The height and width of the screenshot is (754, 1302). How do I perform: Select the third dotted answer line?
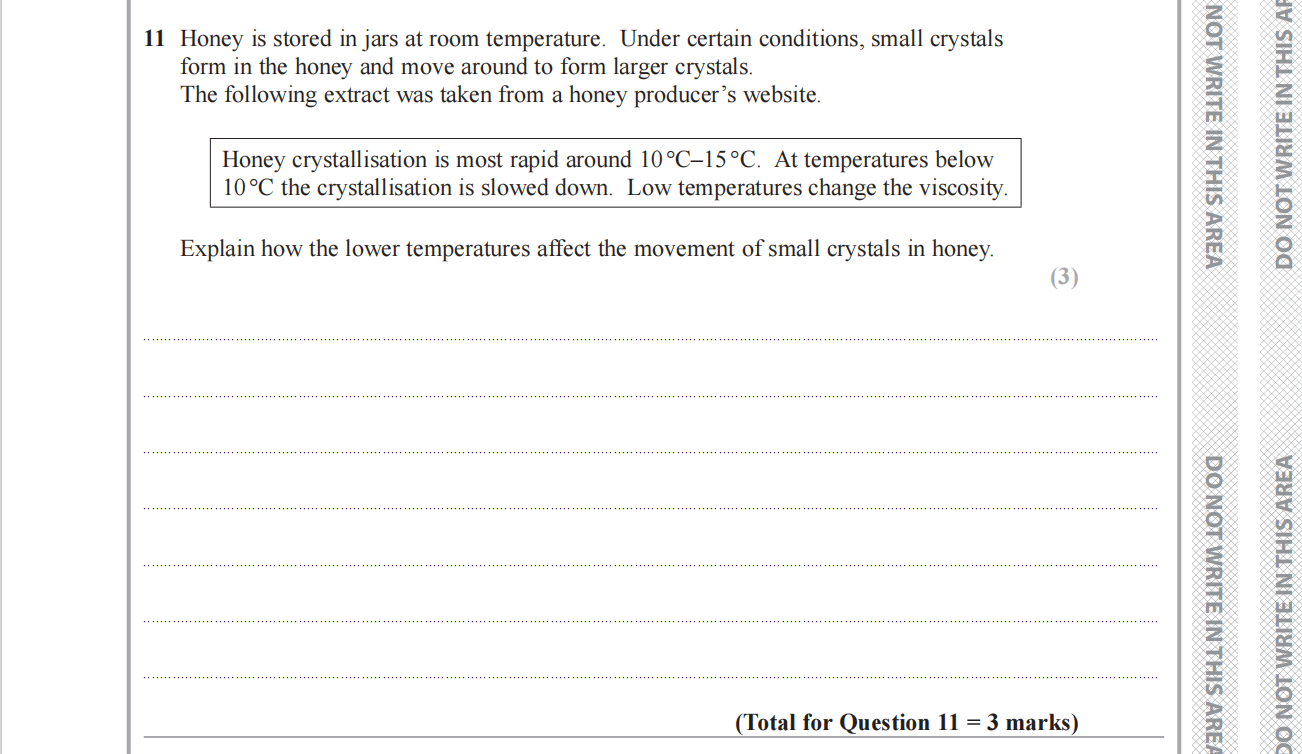[650, 452]
